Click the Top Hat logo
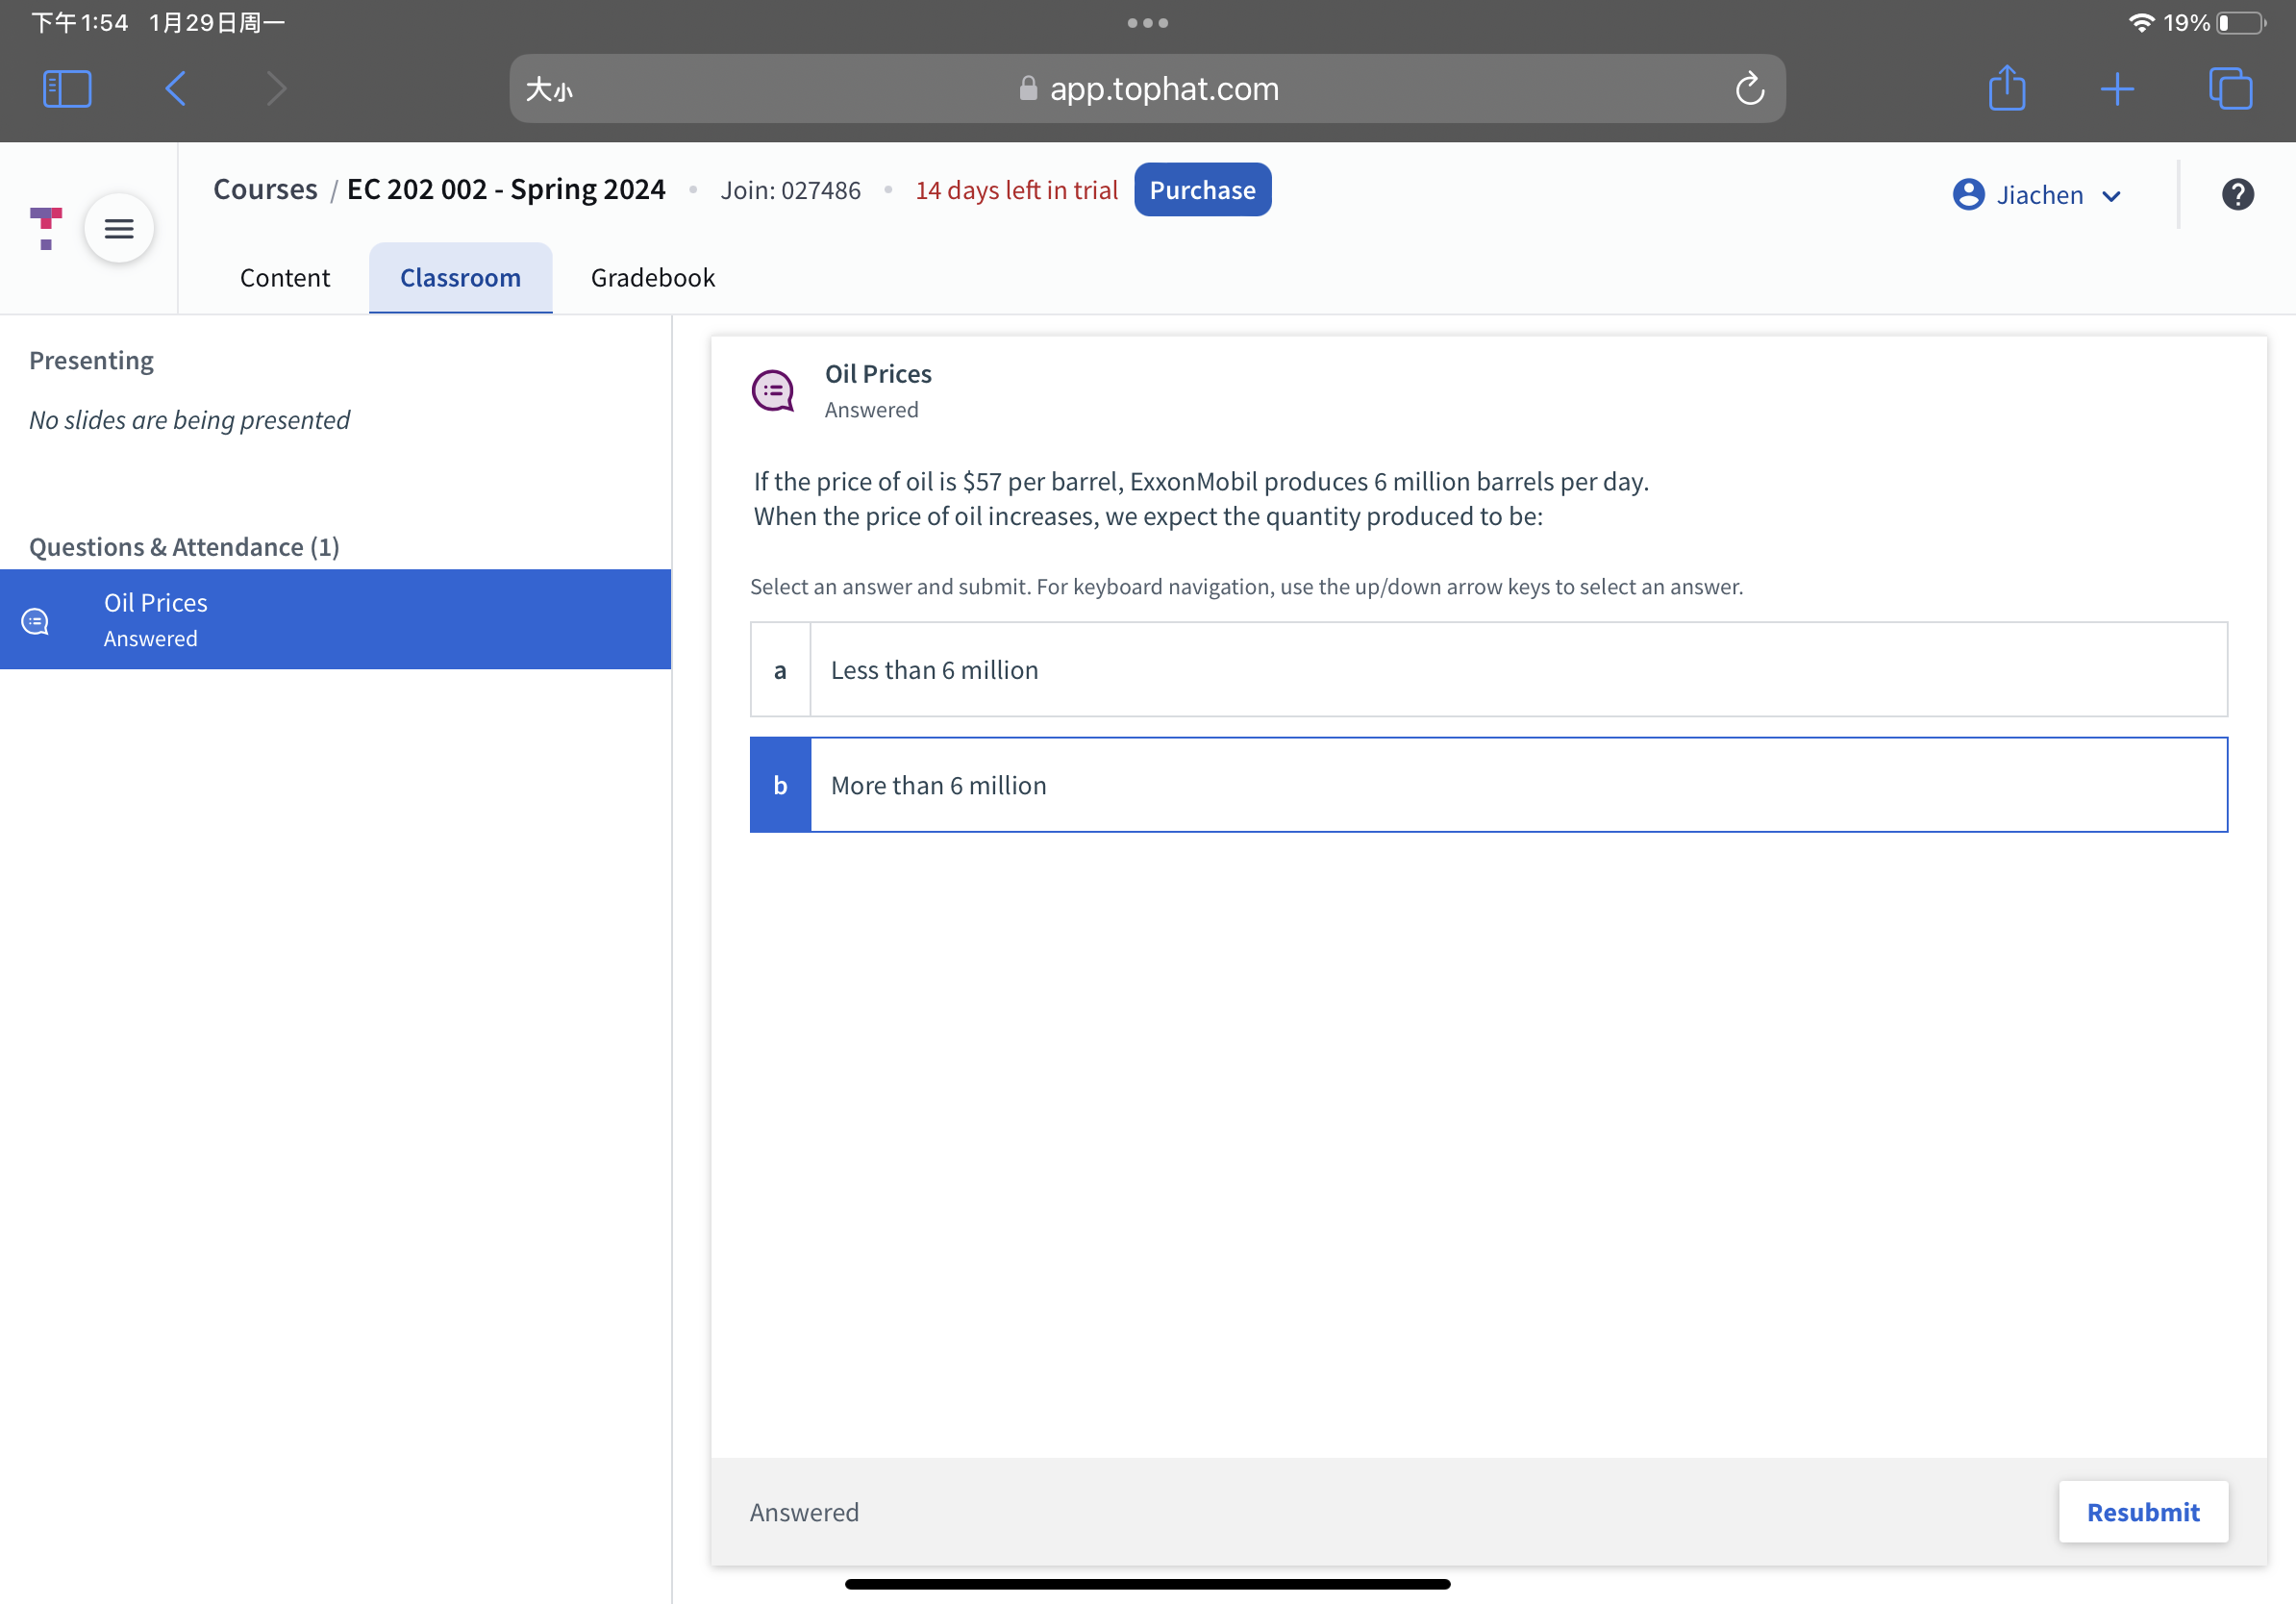The height and width of the screenshot is (1604, 2296). pyautogui.click(x=45, y=229)
